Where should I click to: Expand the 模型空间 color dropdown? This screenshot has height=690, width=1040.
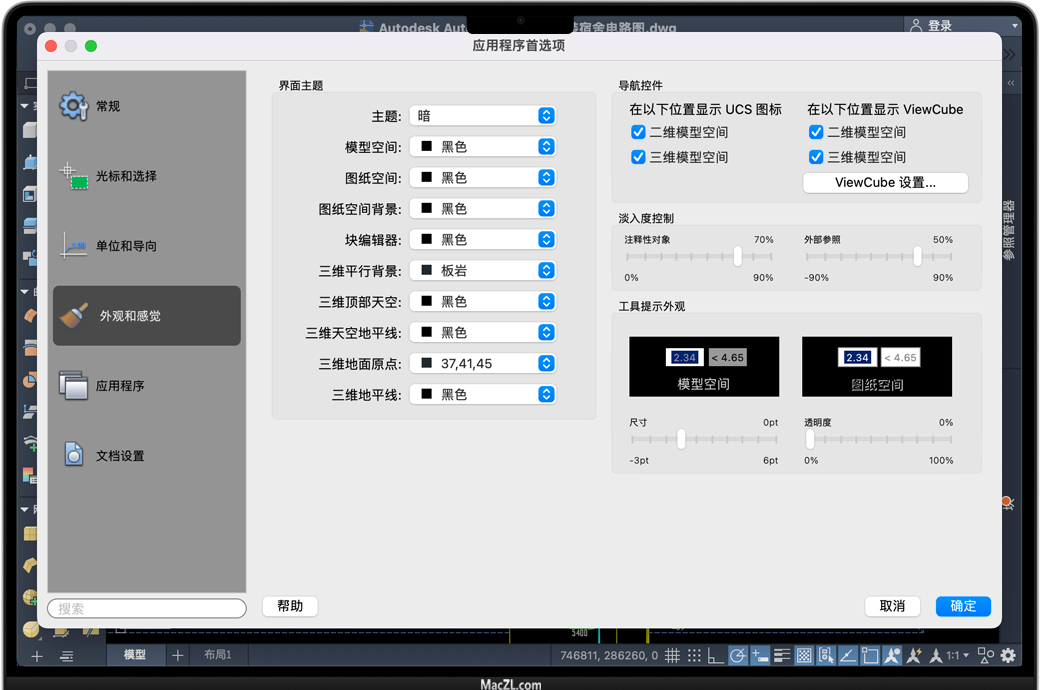click(x=482, y=147)
